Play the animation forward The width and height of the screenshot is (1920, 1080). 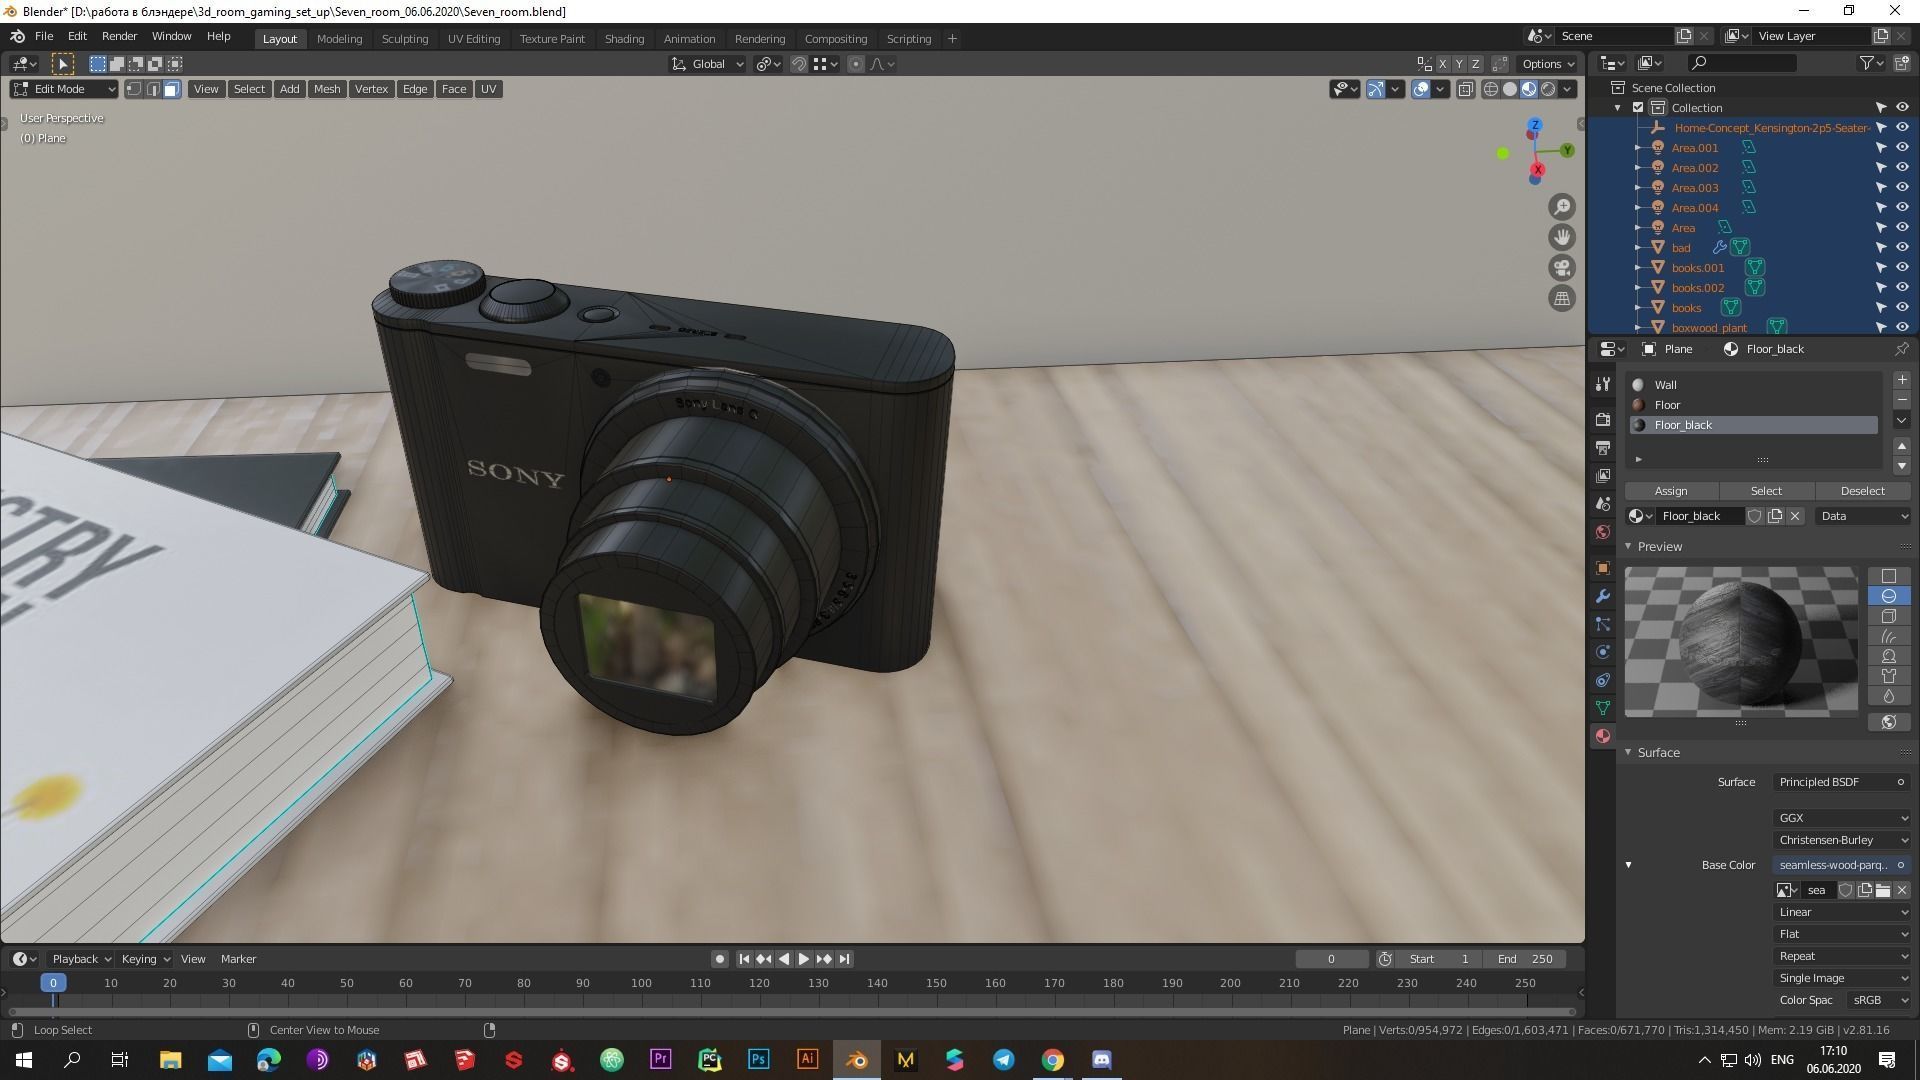803,959
